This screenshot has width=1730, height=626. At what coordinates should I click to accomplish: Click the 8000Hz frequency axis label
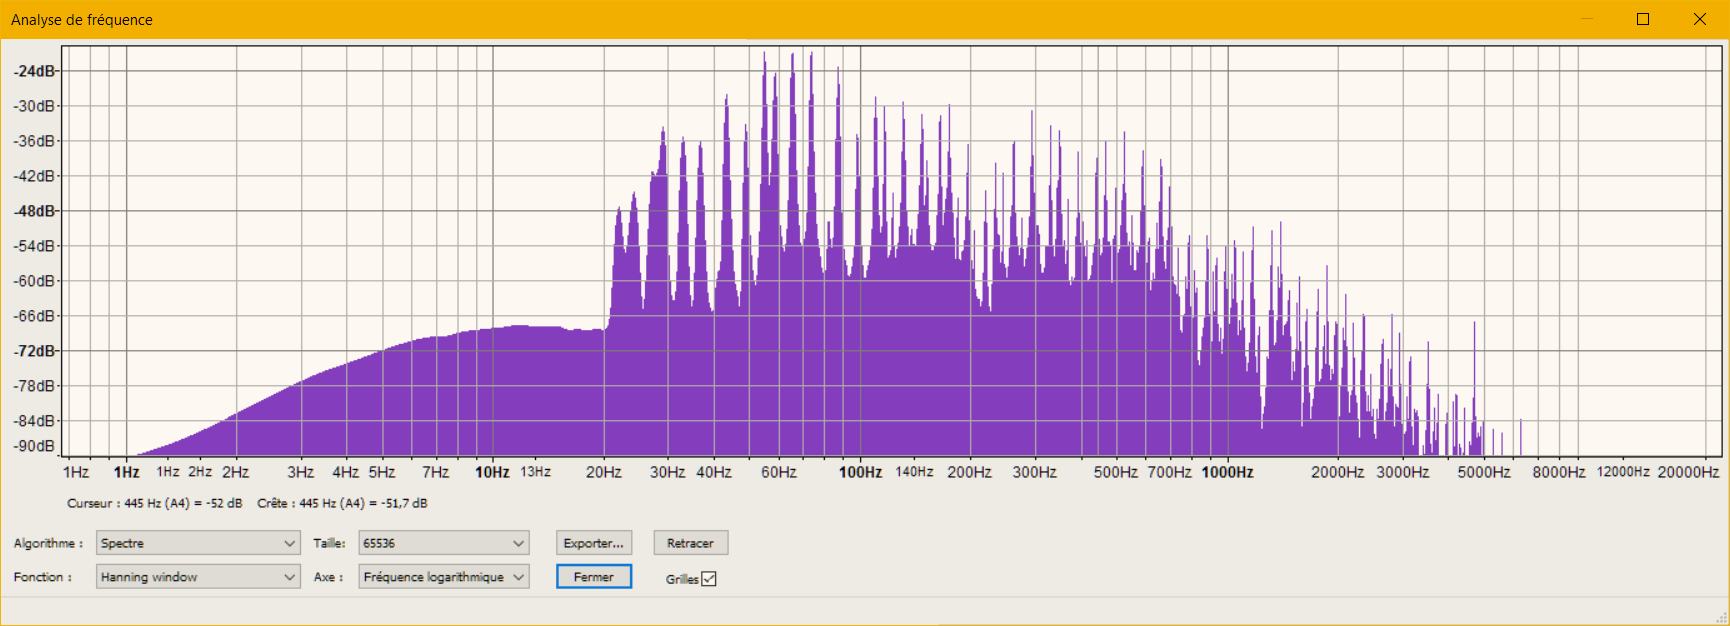1559,472
